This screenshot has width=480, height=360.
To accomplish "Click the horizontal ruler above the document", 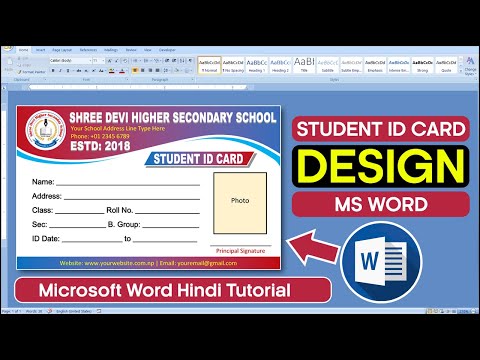I will click(138, 87).
